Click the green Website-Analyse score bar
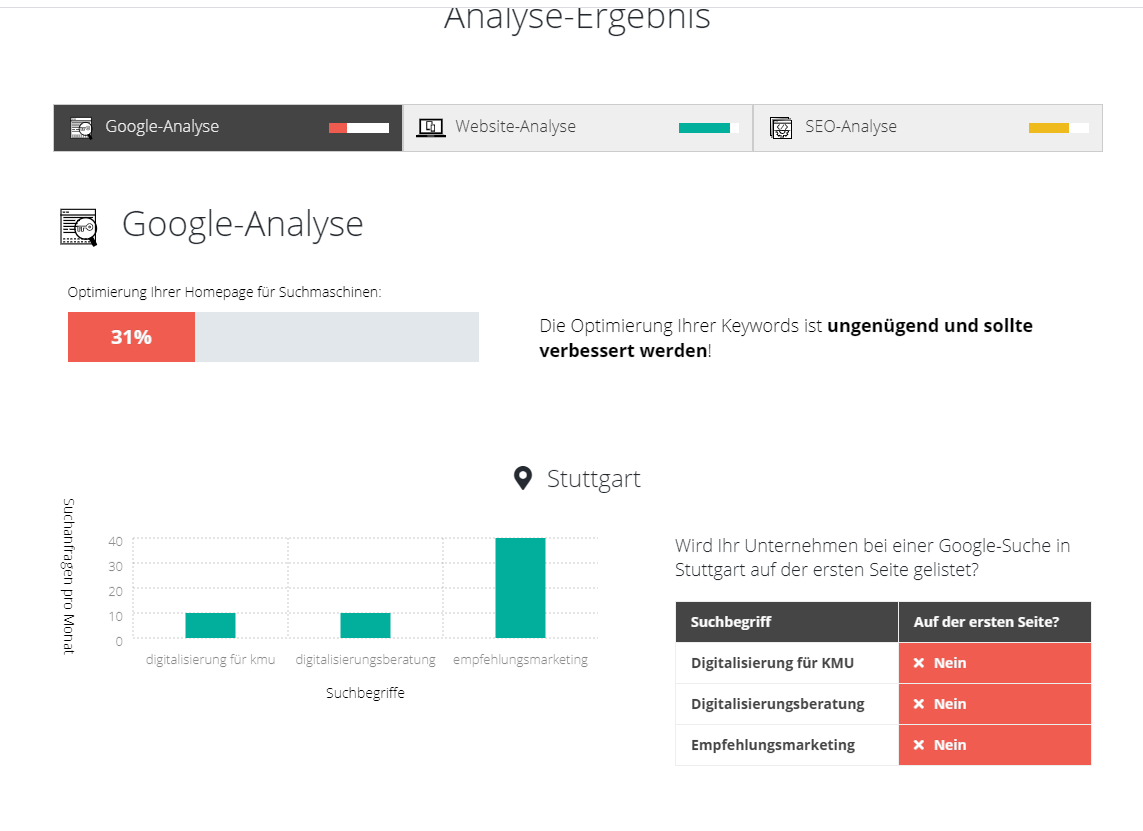The width and height of the screenshot is (1143, 831). pos(705,128)
